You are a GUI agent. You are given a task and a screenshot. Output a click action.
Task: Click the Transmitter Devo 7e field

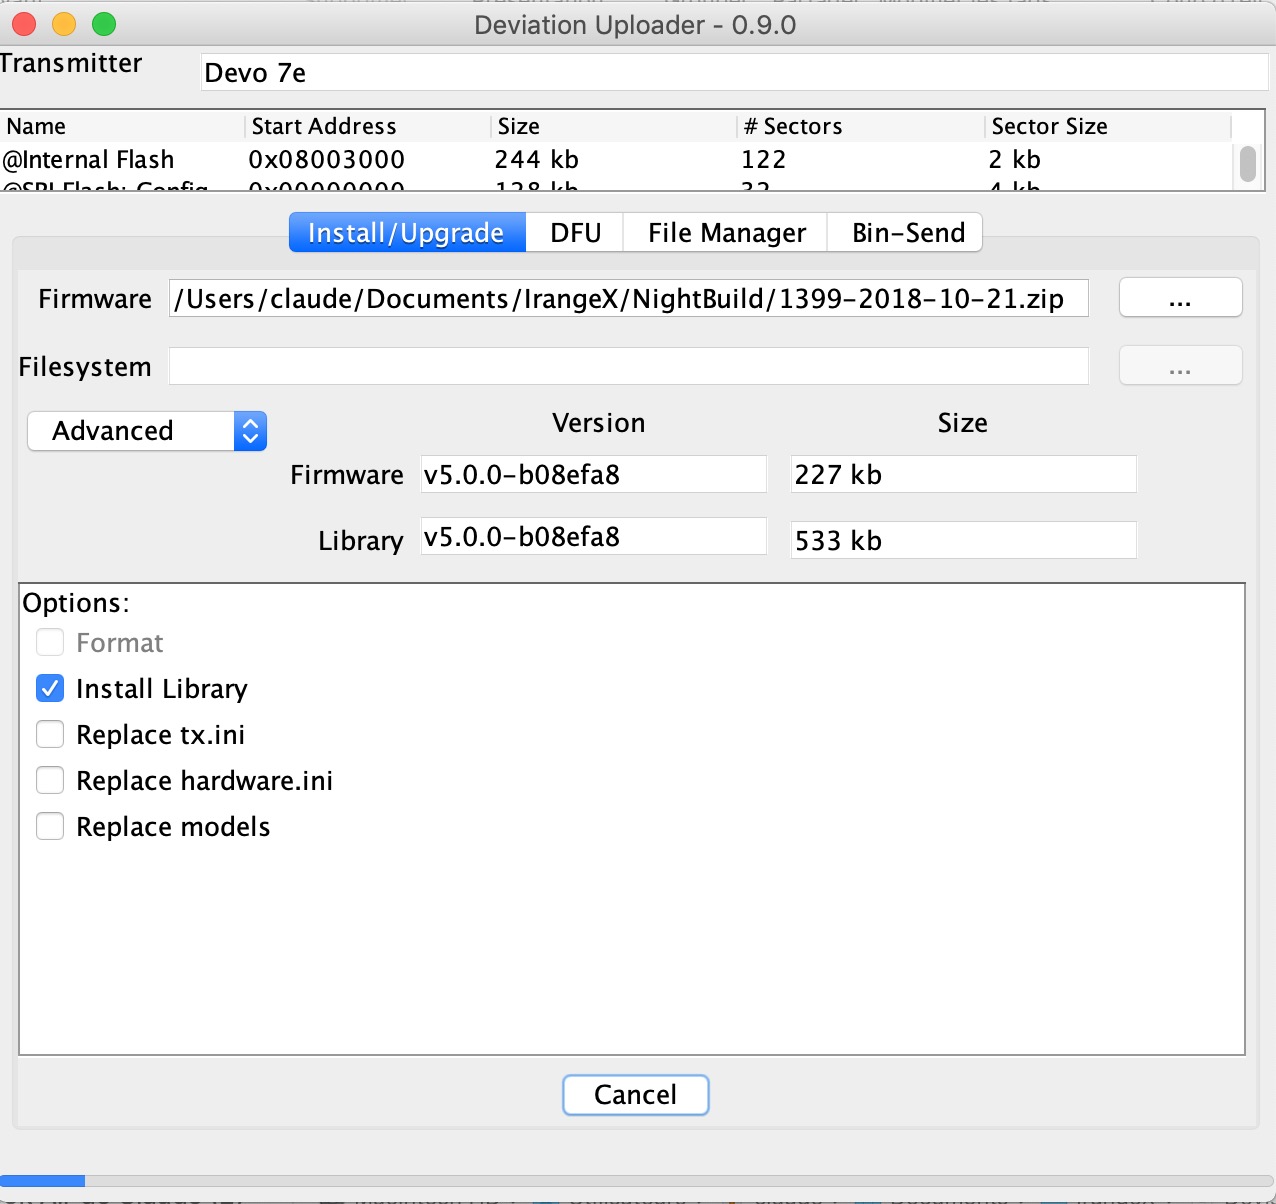735,72
